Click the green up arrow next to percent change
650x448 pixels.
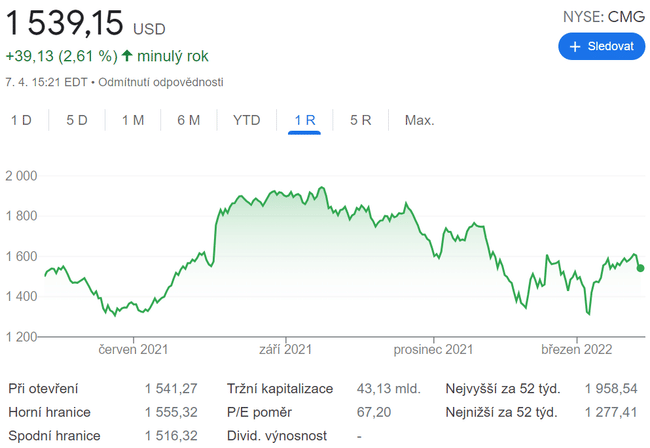pos(127,56)
